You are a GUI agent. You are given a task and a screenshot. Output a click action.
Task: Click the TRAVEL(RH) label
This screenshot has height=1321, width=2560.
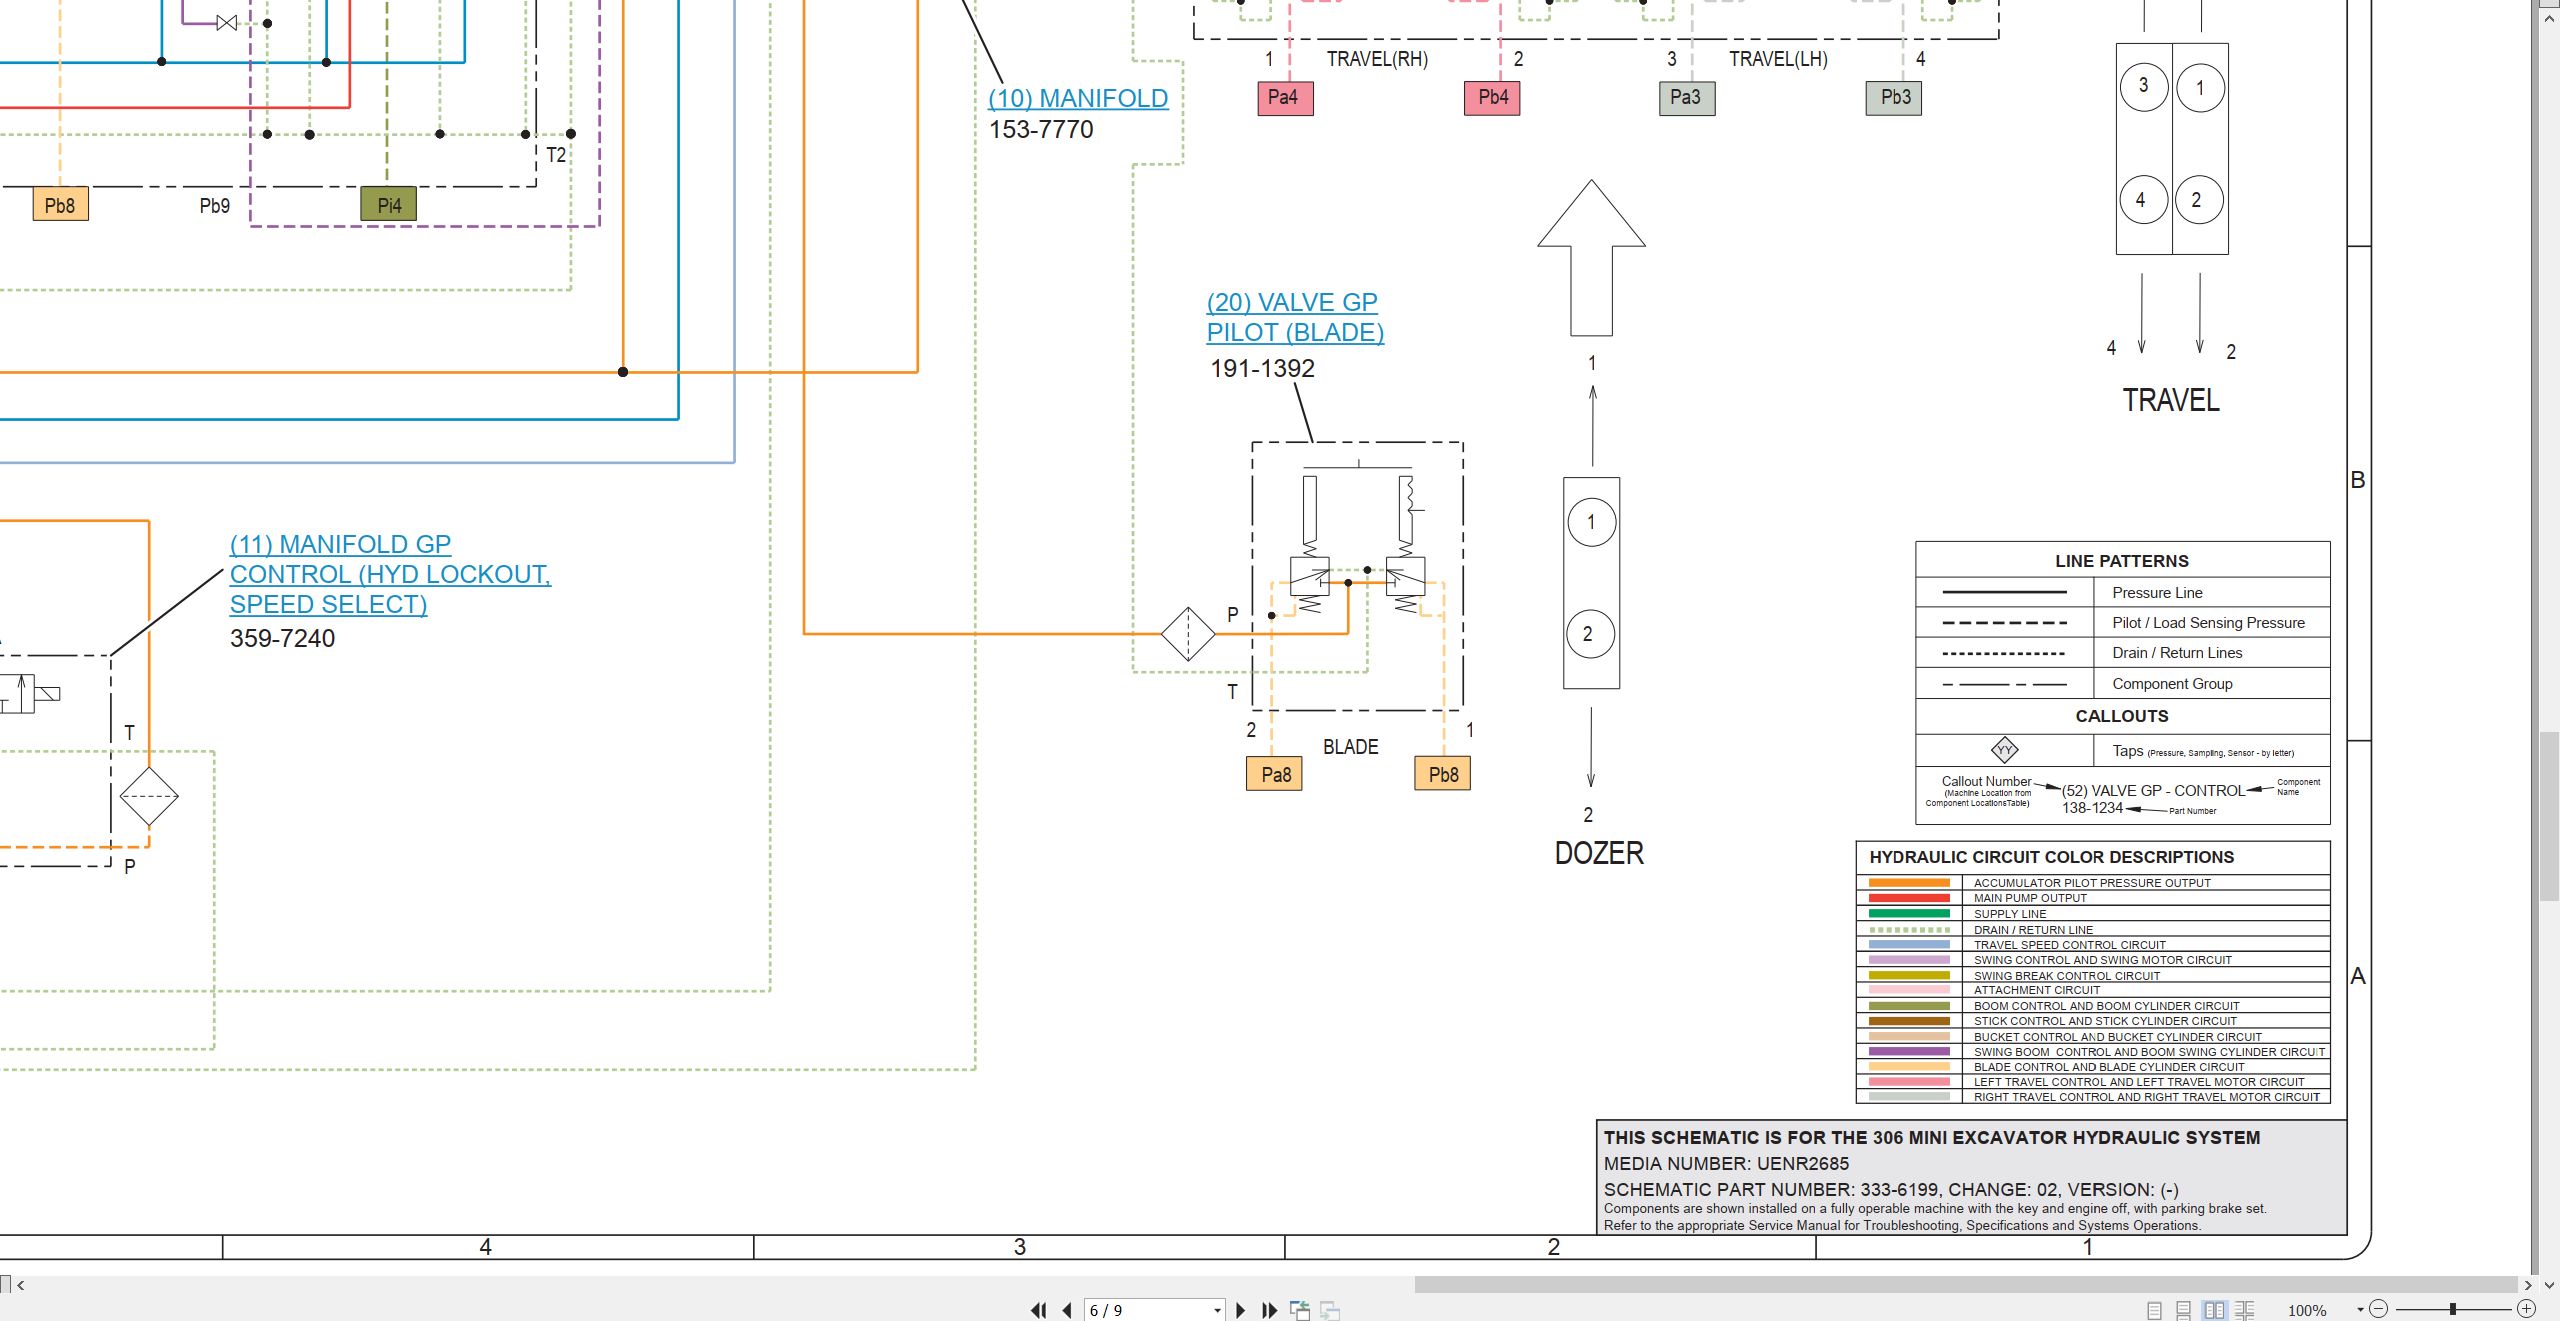(1377, 59)
